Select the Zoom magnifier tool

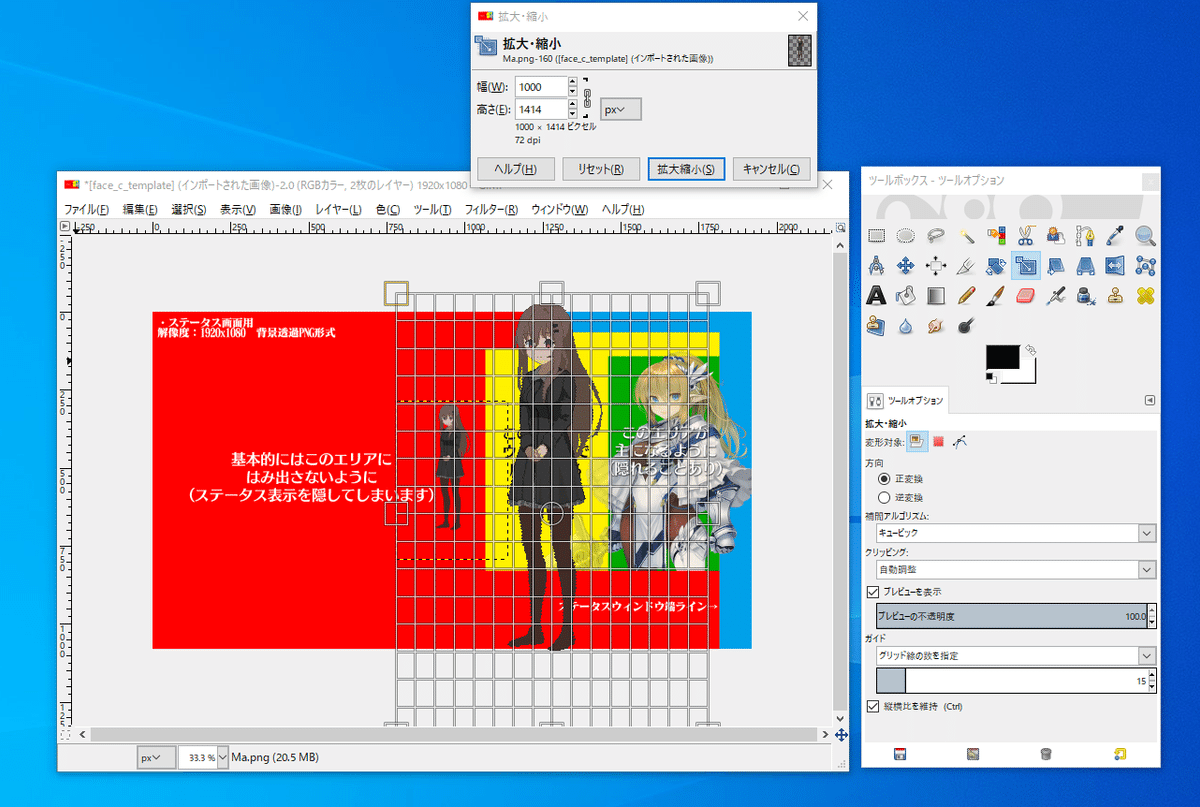point(1146,236)
